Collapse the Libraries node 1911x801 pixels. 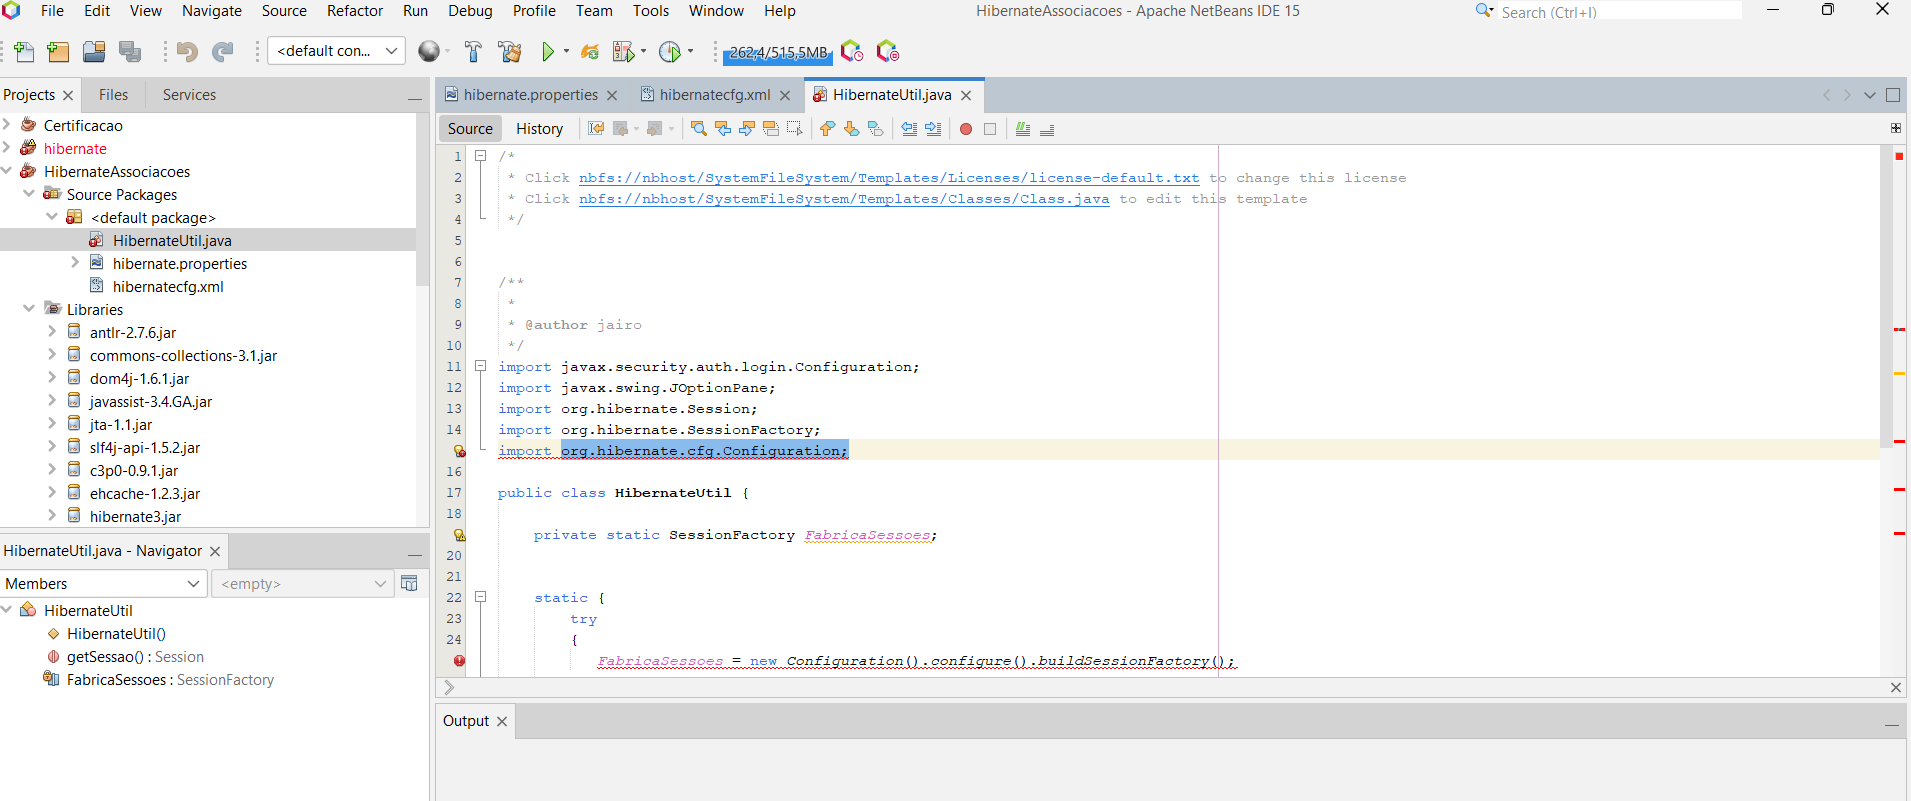29,309
